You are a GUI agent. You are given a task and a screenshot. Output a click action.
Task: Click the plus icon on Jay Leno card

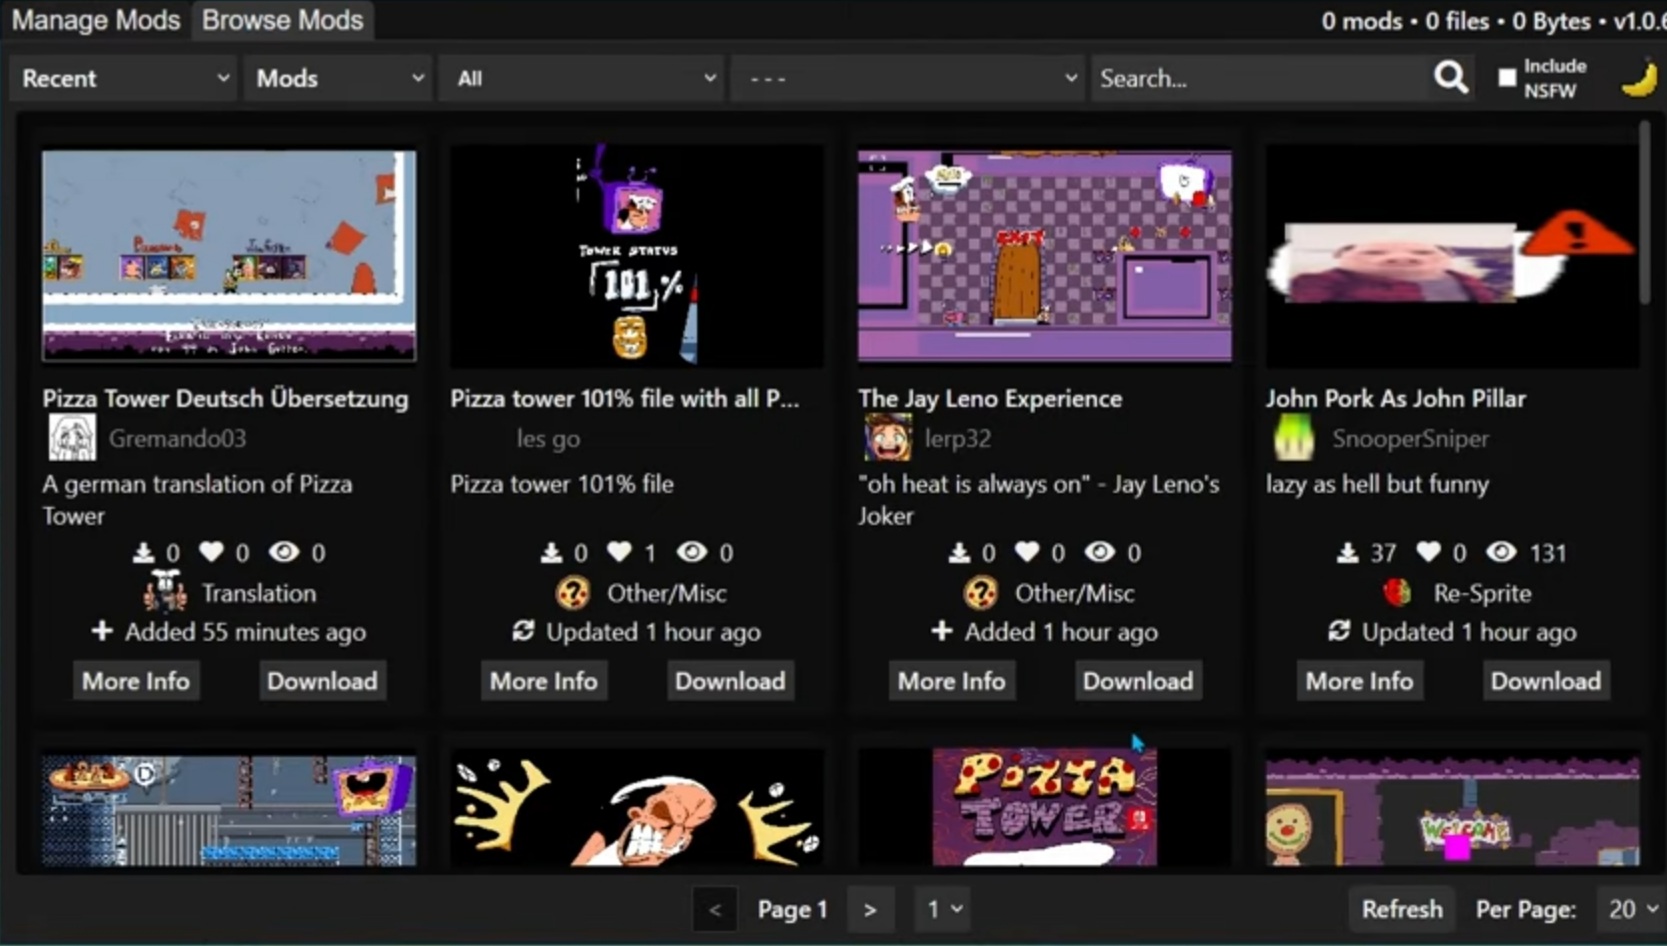(x=941, y=631)
